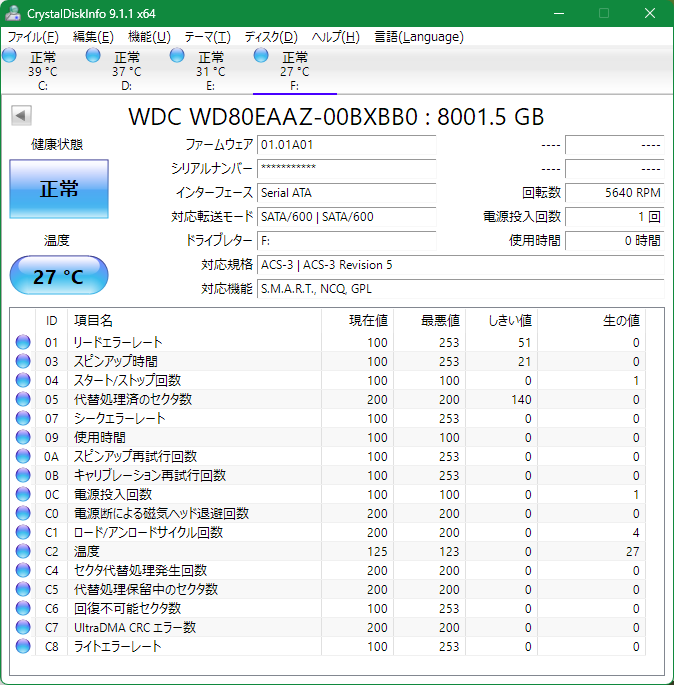Open the テーマ(T) menu
This screenshot has height=685, width=674.
pyautogui.click(x=207, y=37)
